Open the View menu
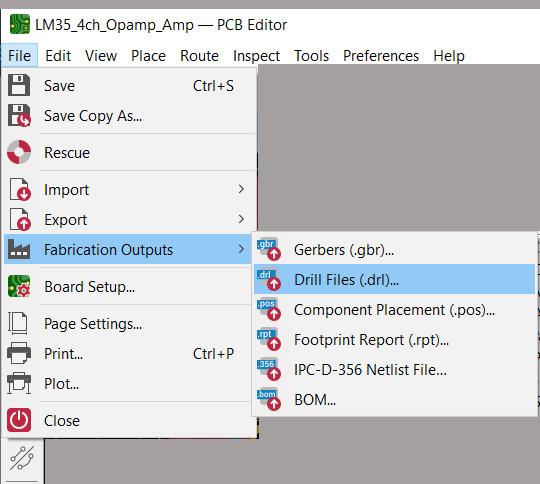This screenshot has height=484, width=540. click(101, 55)
